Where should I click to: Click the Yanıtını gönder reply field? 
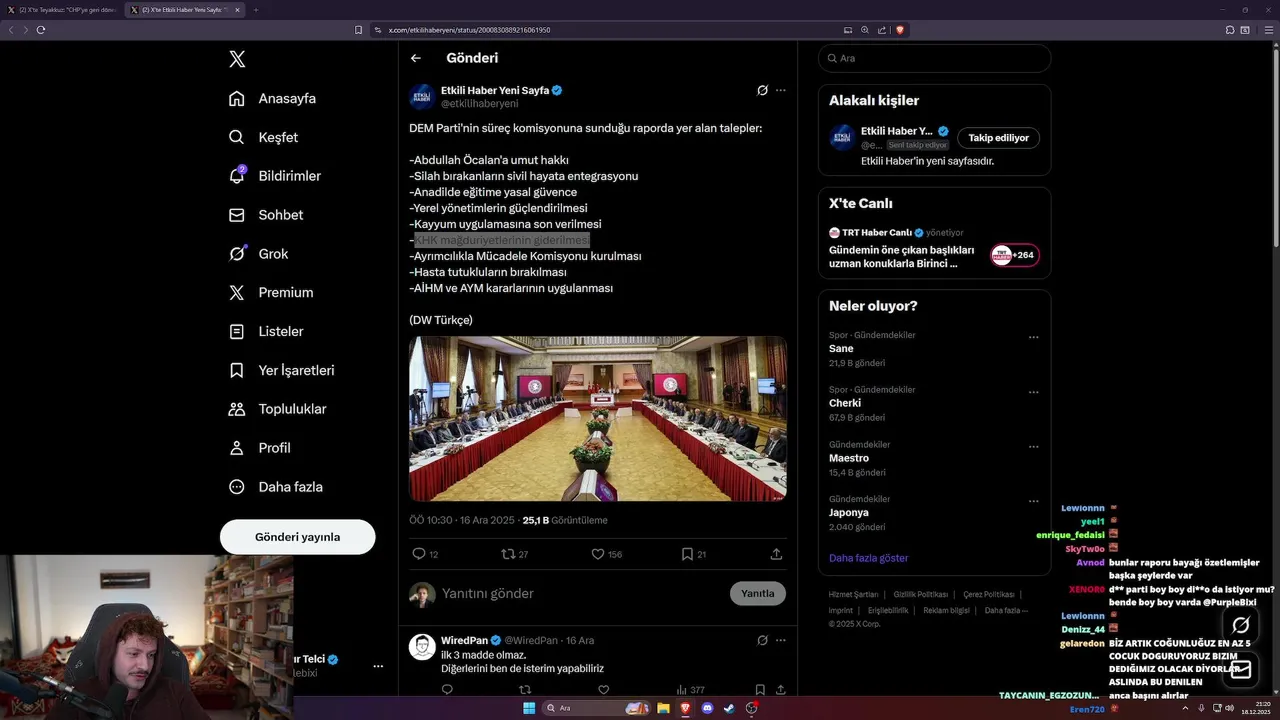tap(580, 593)
